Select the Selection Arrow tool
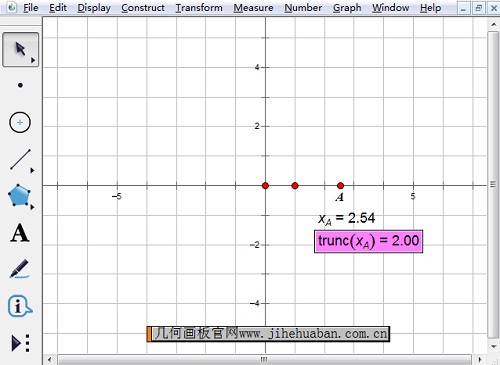Viewport: 500px width, 365px height. point(20,49)
